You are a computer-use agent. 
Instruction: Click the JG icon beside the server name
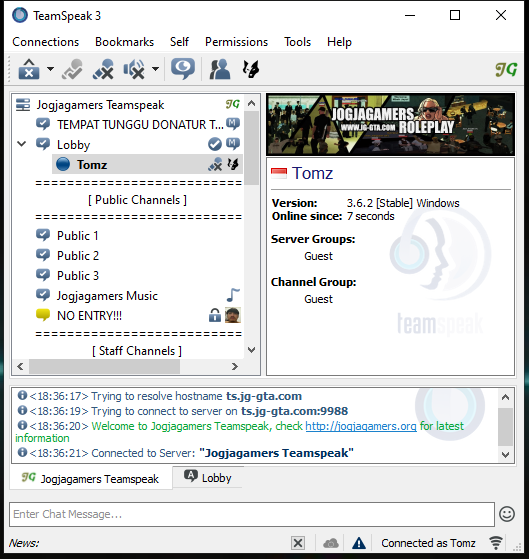click(x=232, y=104)
